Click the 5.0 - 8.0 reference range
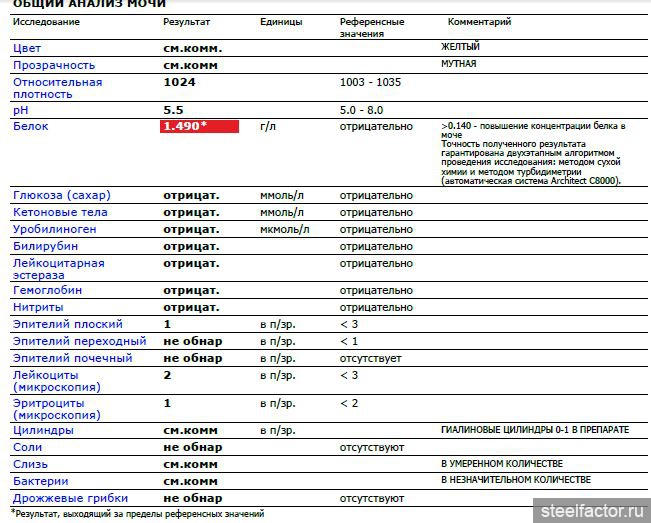 [x=361, y=110]
